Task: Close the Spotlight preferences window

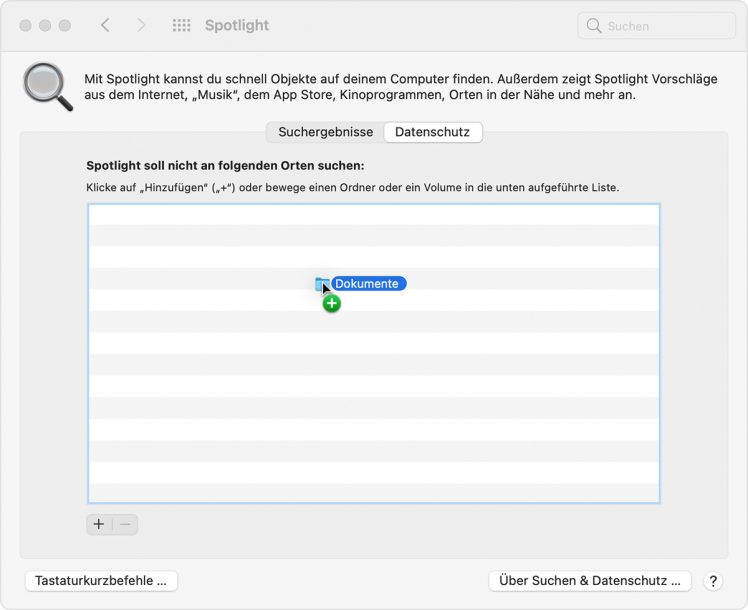Action: tap(25, 25)
